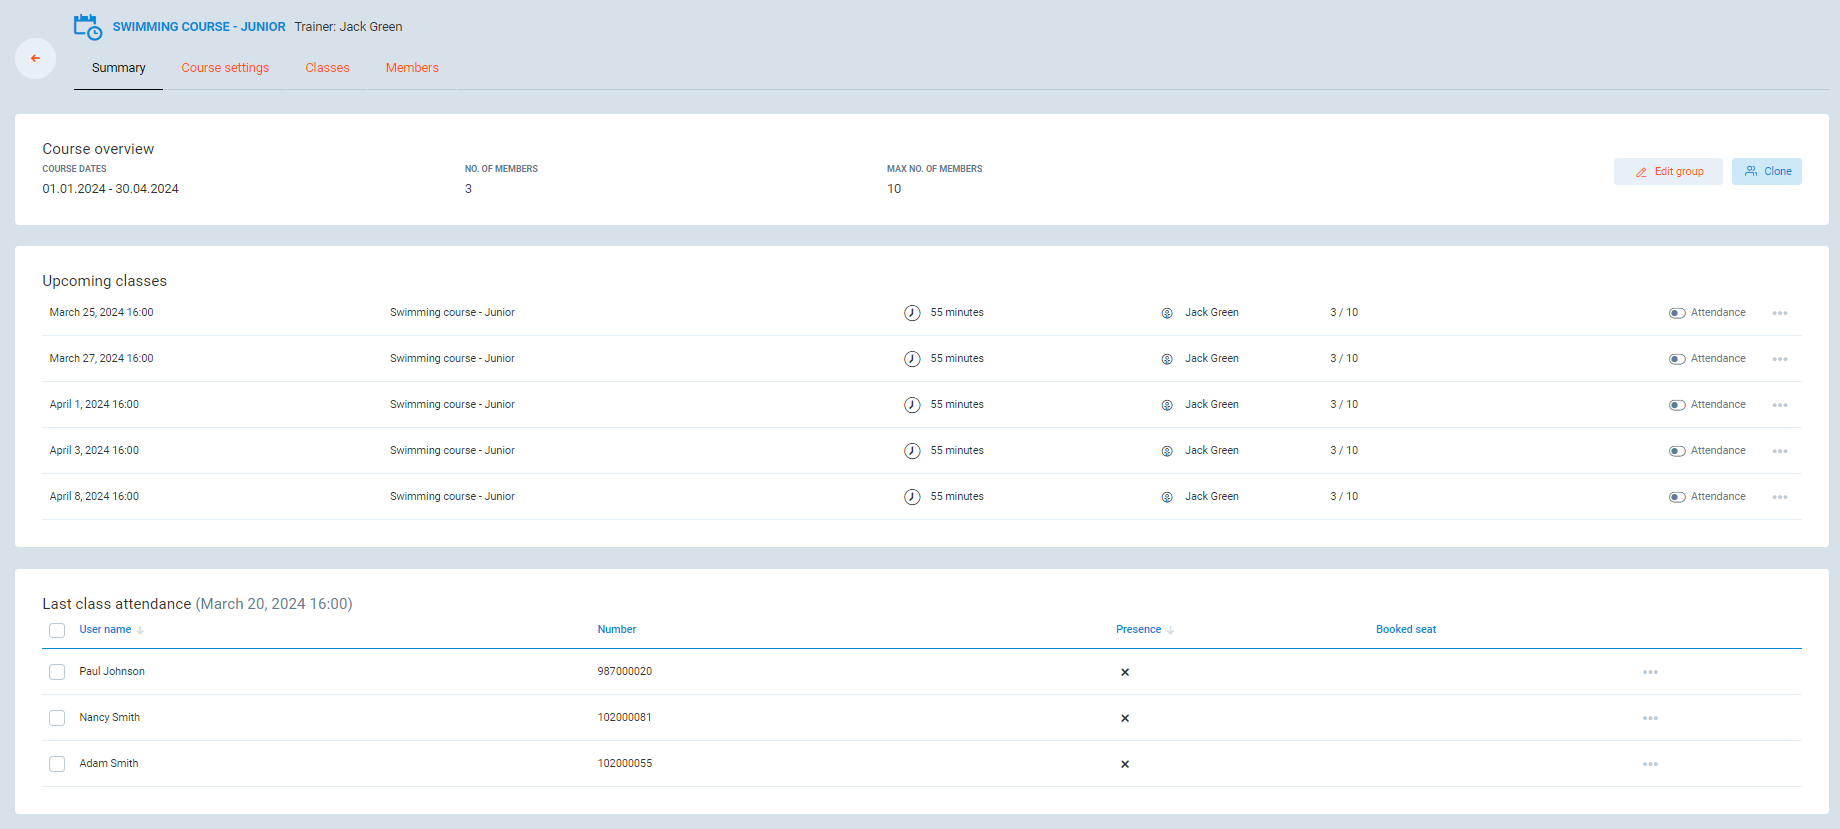Image resolution: width=1840 pixels, height=829 pixels.
Task: Toggle Attendance for April 3 class
Action: pyautogui.click(x=1677, y=451)
